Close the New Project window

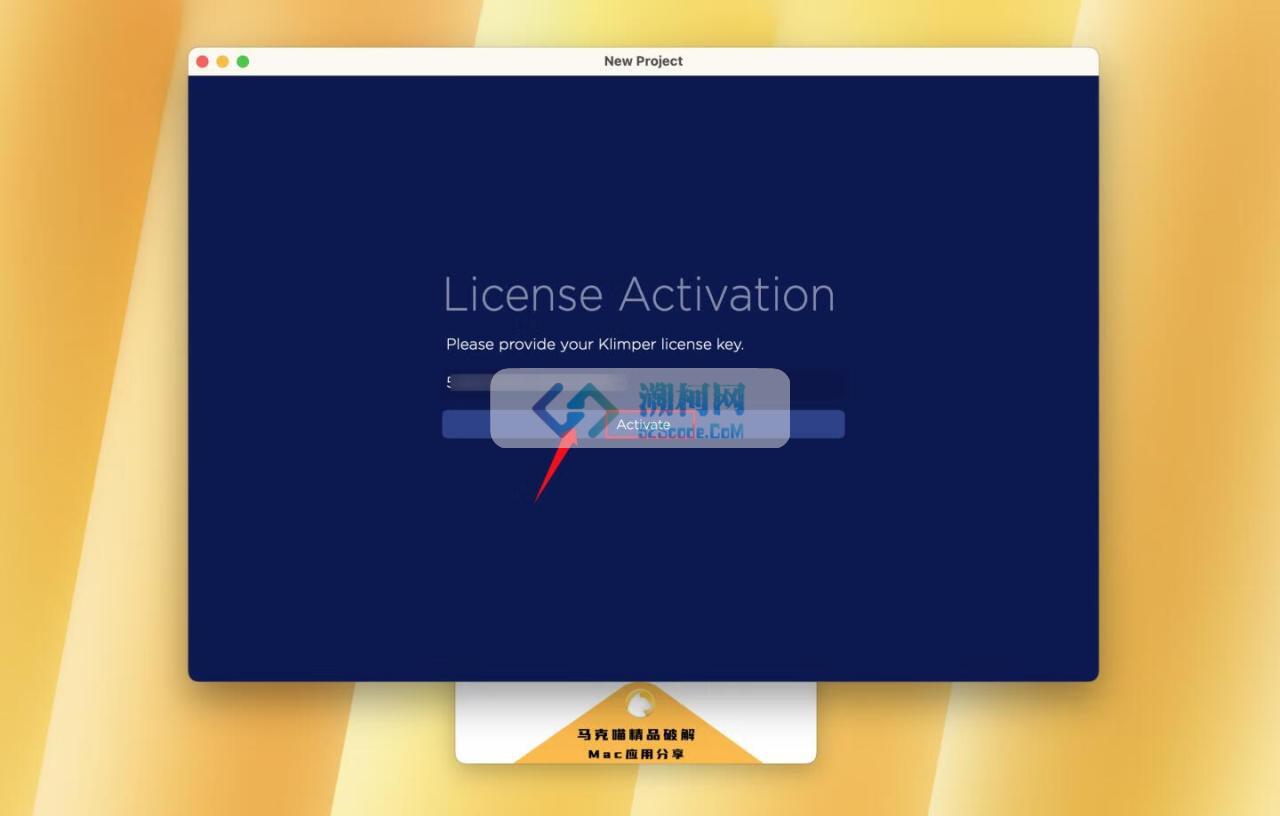pos(202,61)
